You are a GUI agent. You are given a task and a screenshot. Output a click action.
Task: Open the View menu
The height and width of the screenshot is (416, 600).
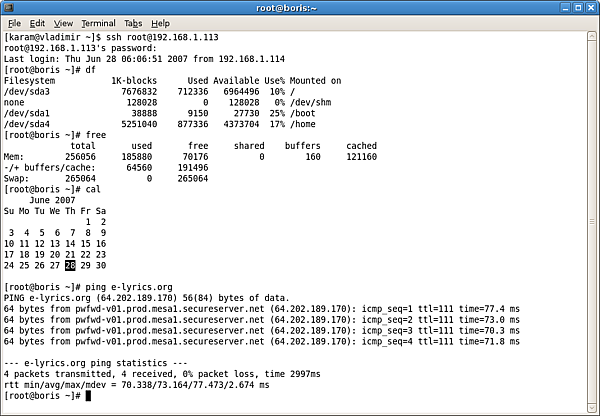tap(63, 23)
